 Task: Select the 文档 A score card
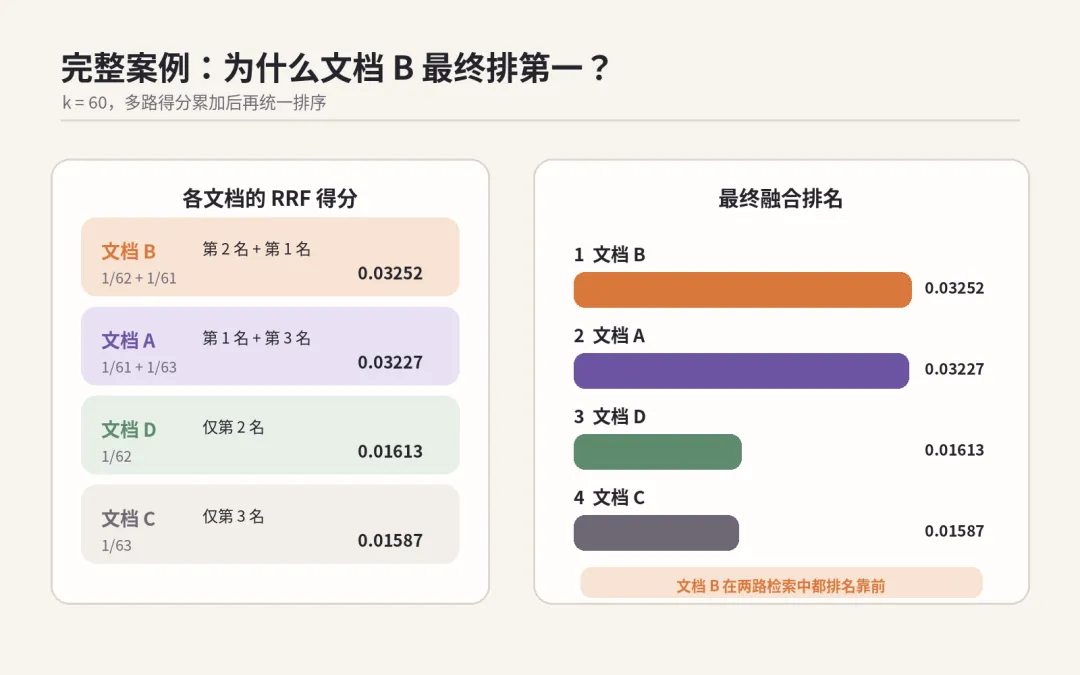(x=270, y=346)
